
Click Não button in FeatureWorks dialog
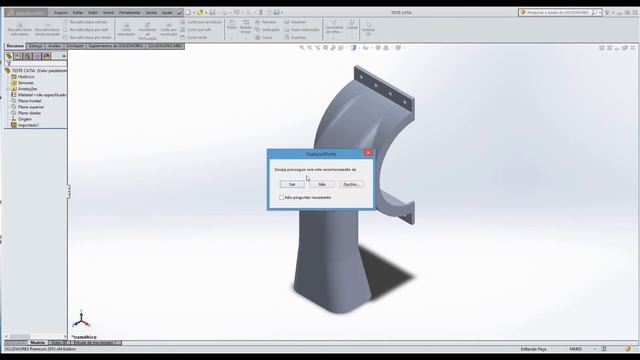coord(322,184)
